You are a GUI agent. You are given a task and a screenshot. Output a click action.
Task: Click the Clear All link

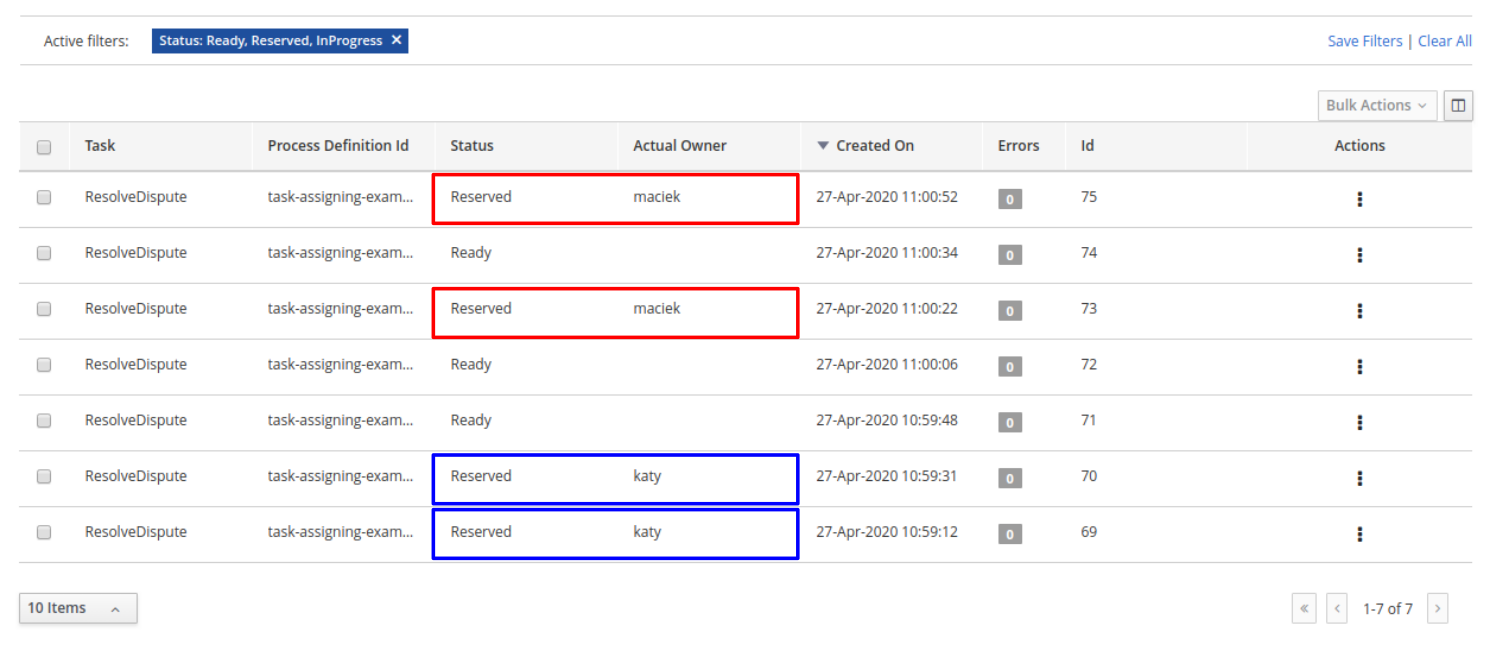[x=1445, y=40]
